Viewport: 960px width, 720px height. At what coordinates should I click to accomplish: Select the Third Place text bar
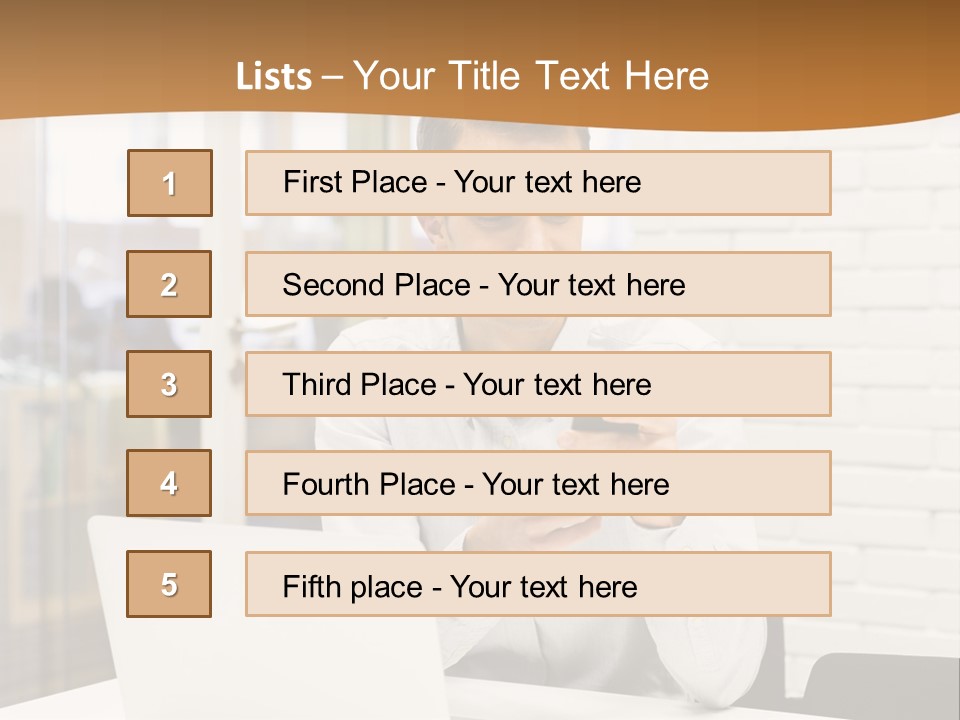tap(538, 384)
